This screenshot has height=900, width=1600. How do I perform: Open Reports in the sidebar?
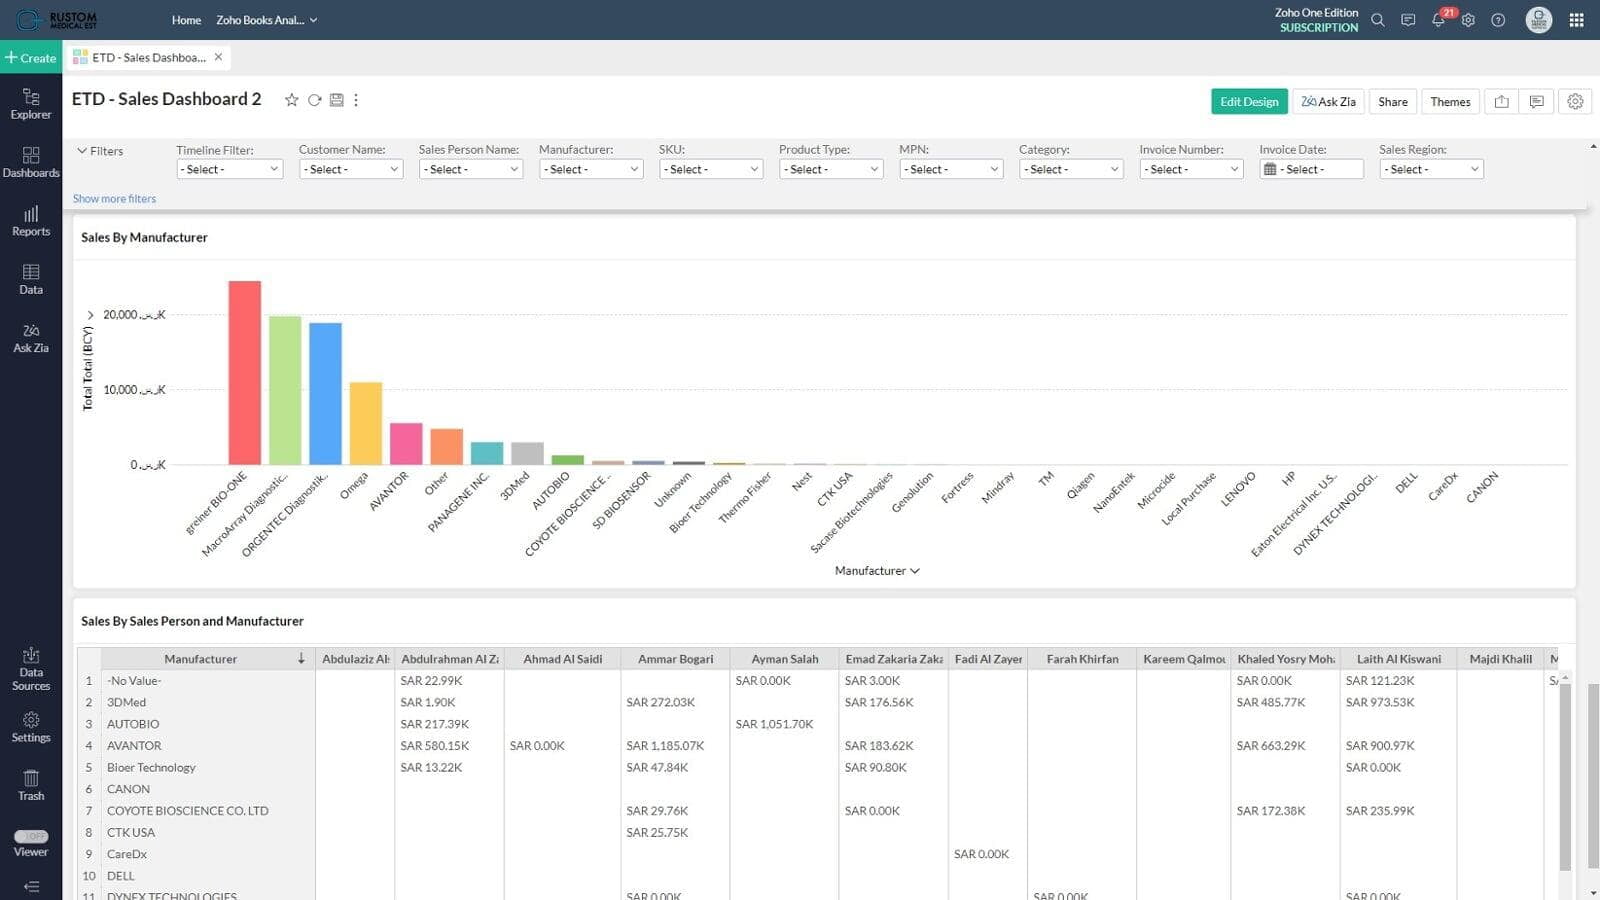coord(31,221)
